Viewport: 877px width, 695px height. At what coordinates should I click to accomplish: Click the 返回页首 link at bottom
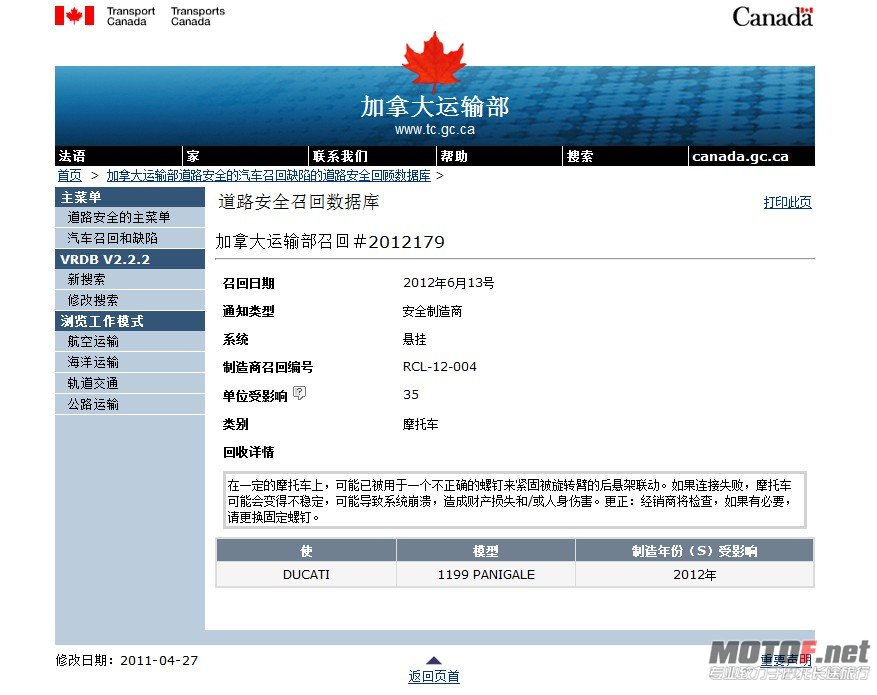434,677
